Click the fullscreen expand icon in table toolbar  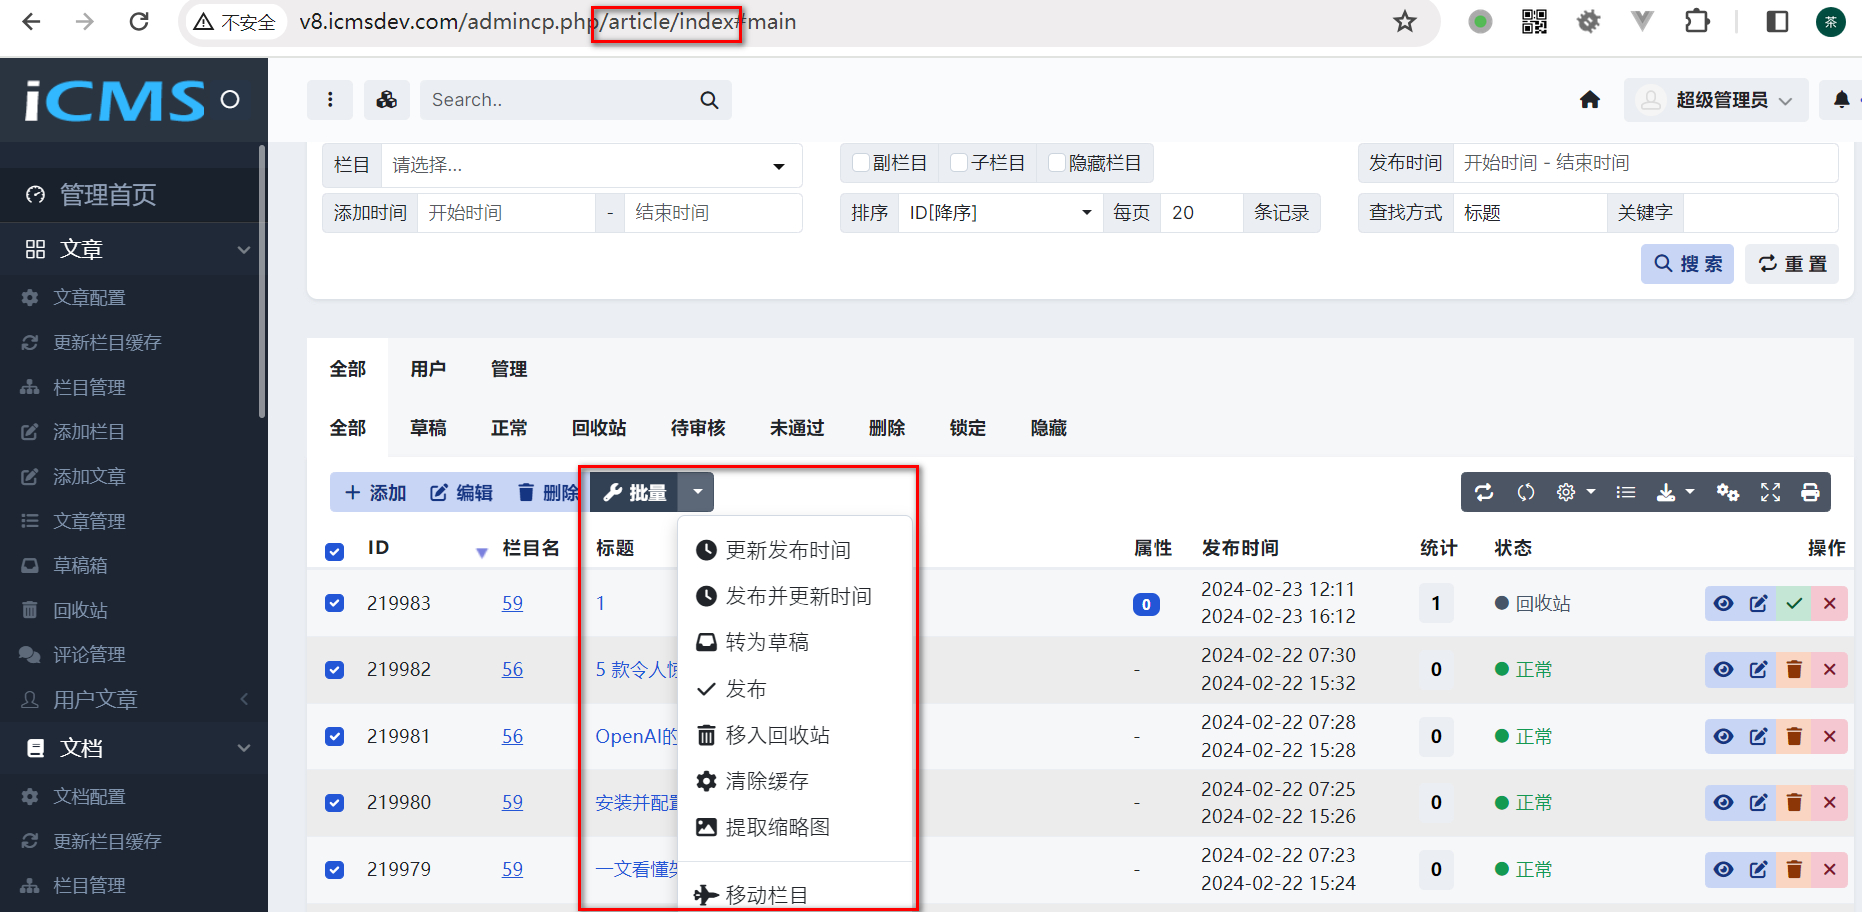1770,492
